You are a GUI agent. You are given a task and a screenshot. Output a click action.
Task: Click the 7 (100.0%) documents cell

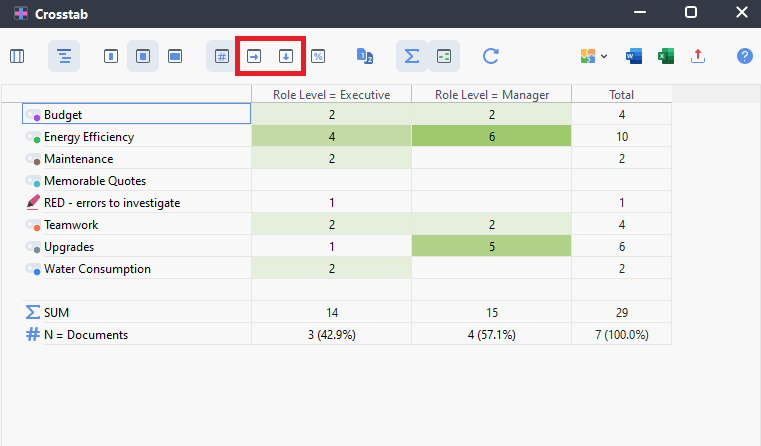pyautogui.click(x=622, y=335)
